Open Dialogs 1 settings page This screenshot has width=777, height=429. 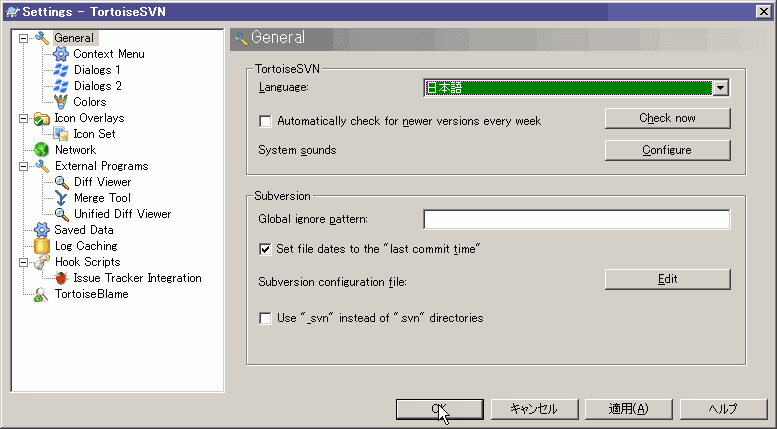click(97, 70)
